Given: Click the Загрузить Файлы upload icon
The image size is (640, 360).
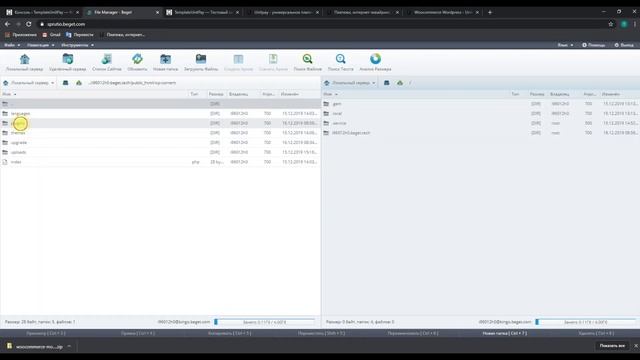Looking at the screenshot, I should point(201,59).
